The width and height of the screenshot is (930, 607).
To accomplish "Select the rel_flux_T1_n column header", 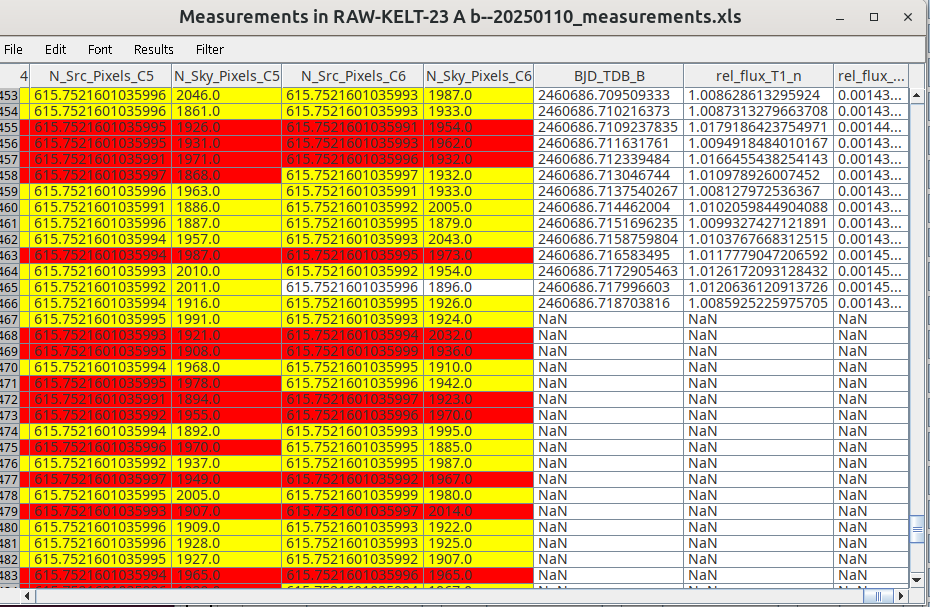I will point(758,75).
